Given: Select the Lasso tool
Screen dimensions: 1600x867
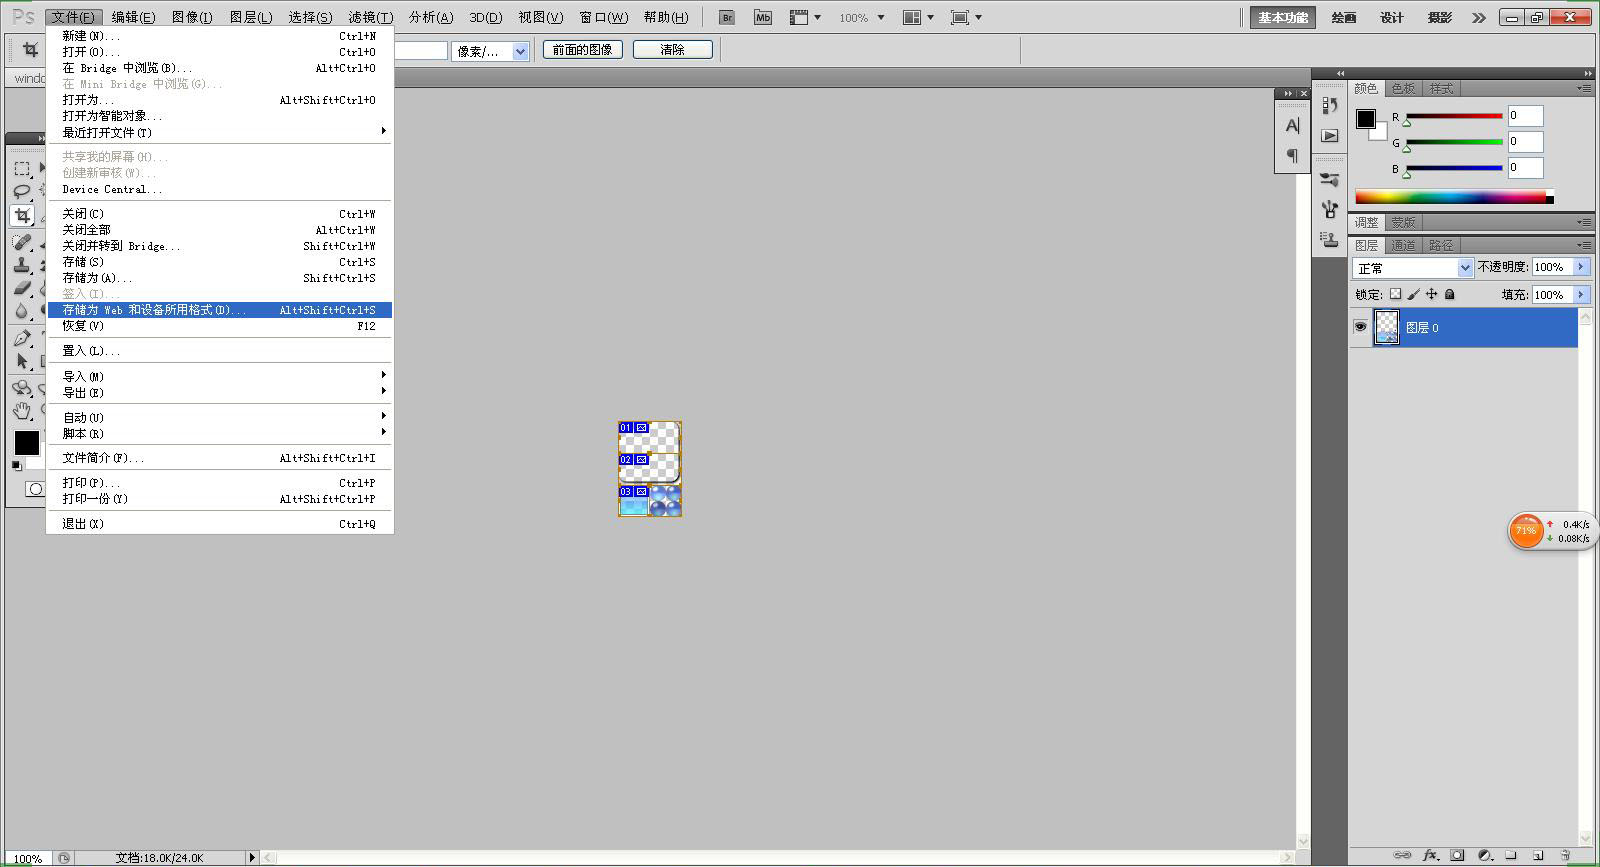Looking at the screenshot, I should pyautogui.click(x=22, y=191).
